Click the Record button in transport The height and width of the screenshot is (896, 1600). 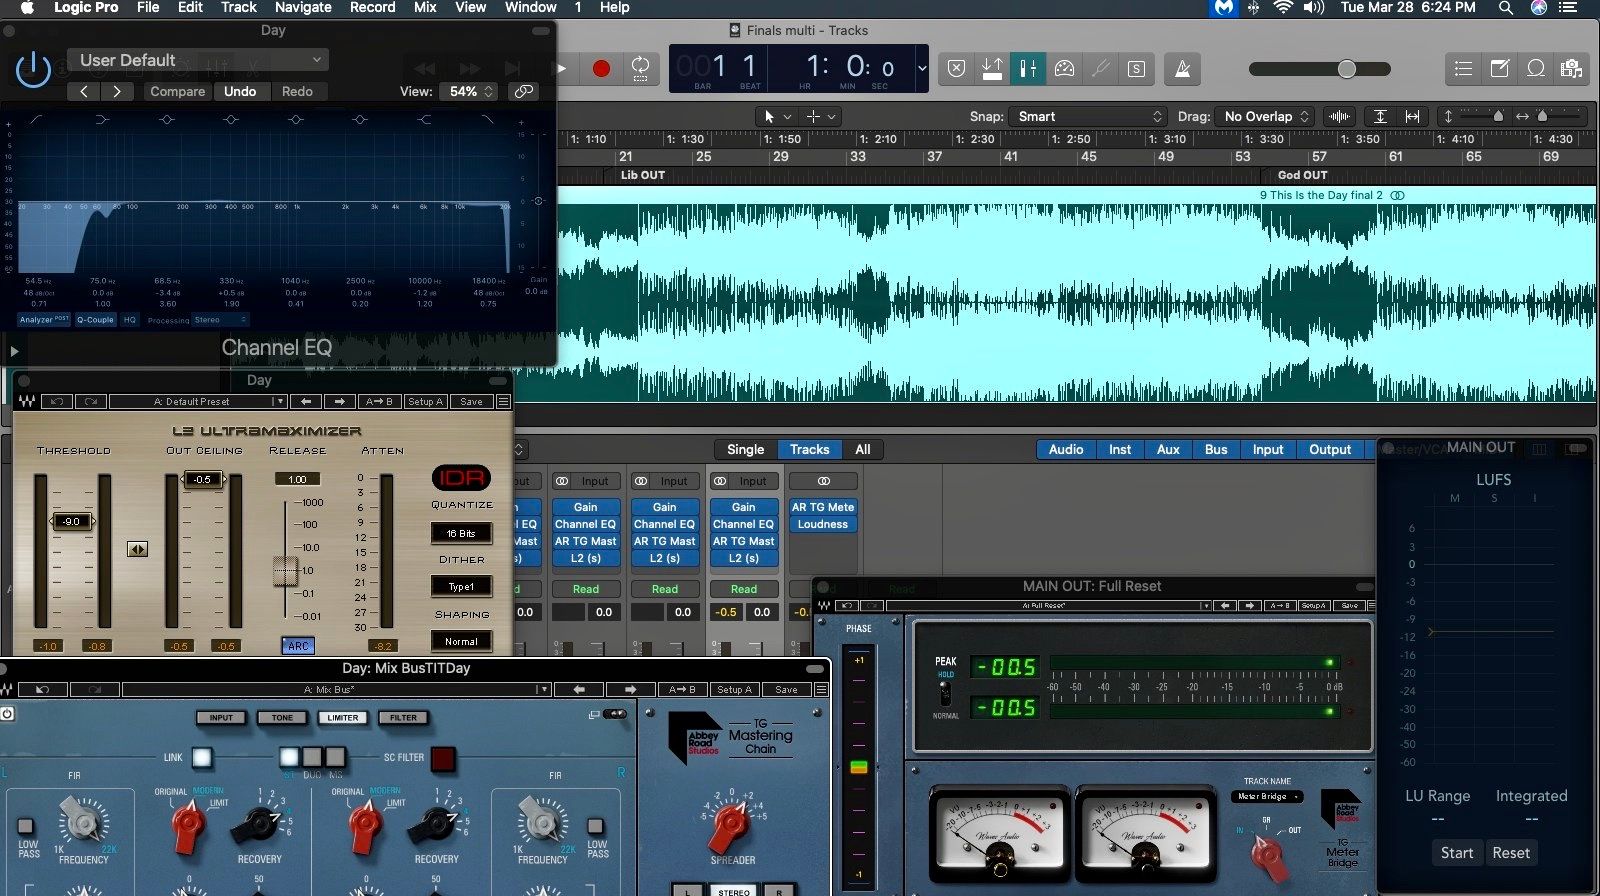pos(601,69)
